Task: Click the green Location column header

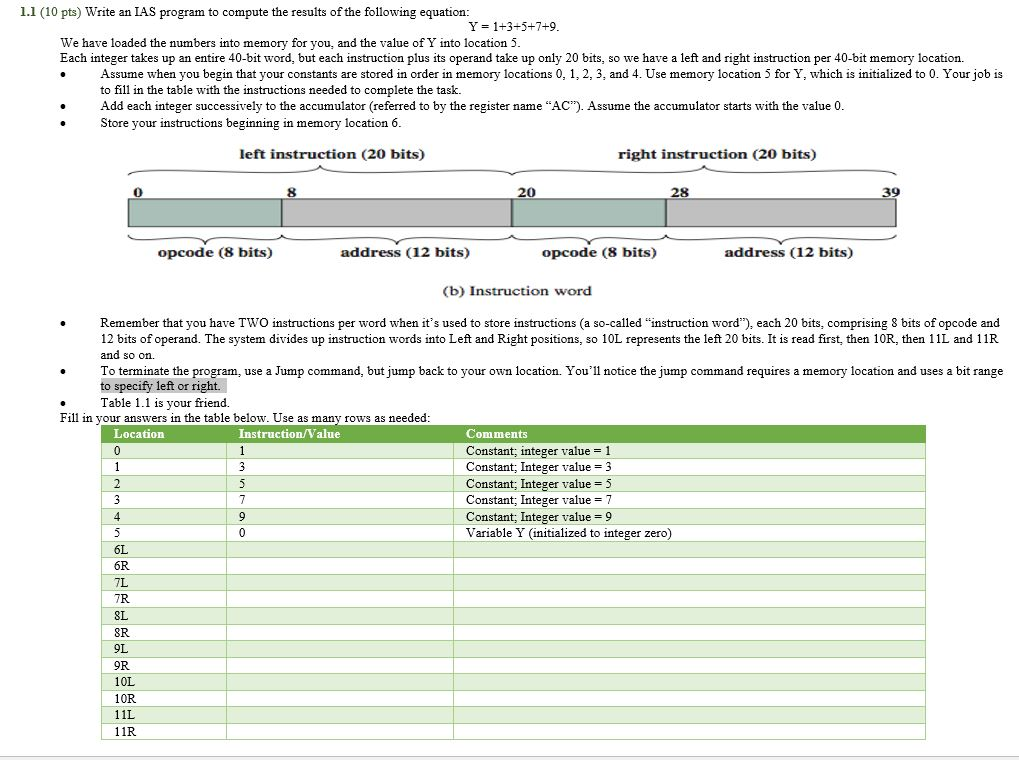Action: pyautogui.click(x=139, y=434)
